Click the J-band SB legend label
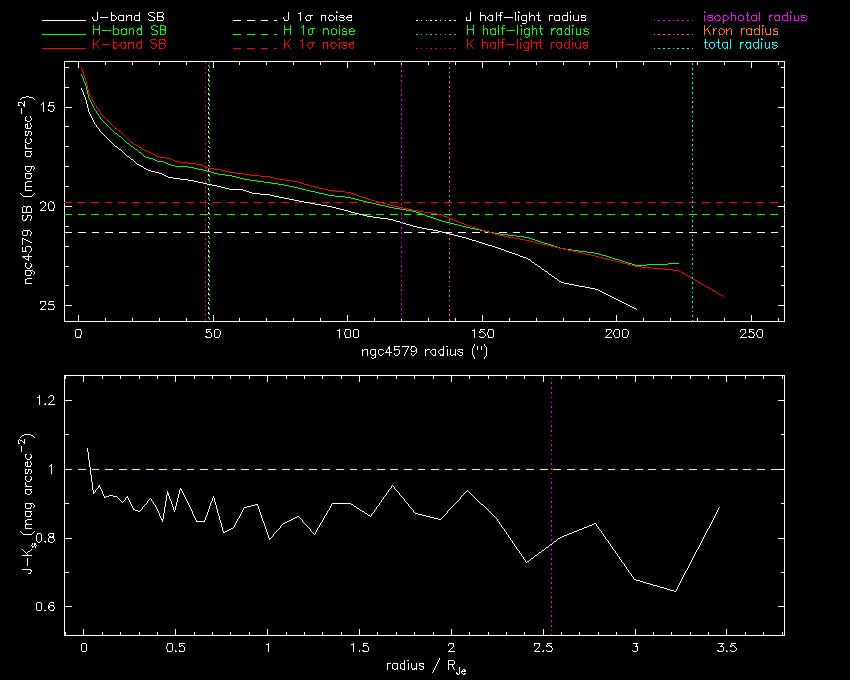 (x=129, y=18)
